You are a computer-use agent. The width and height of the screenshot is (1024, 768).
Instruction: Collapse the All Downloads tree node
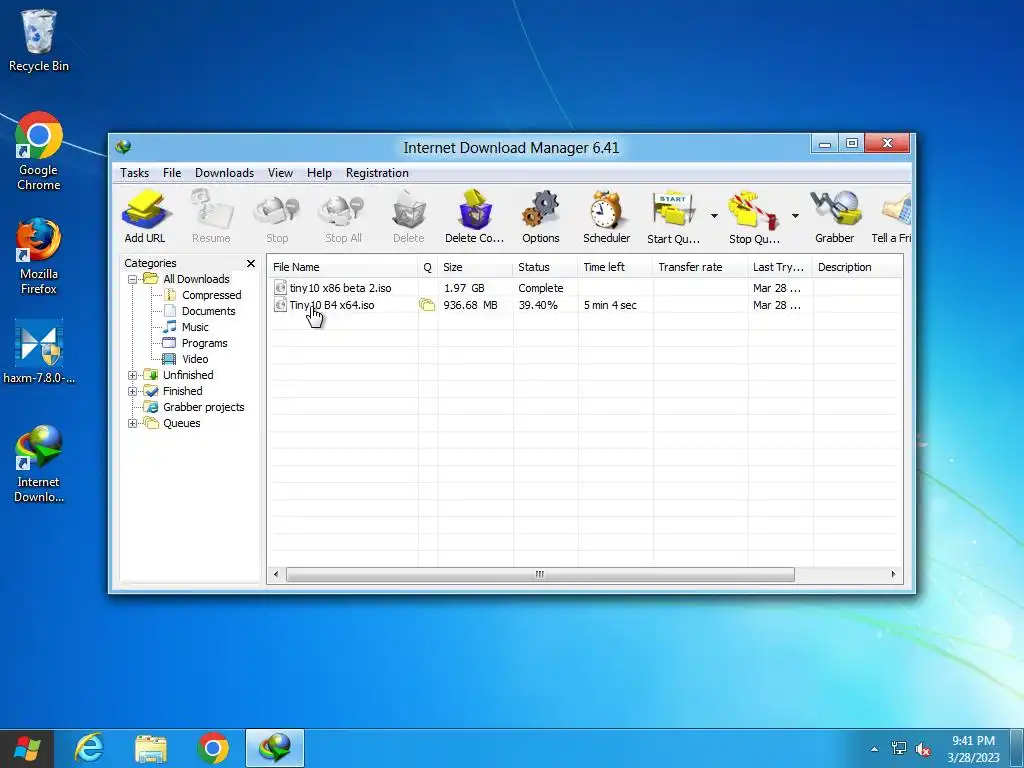tap(132, 280)
